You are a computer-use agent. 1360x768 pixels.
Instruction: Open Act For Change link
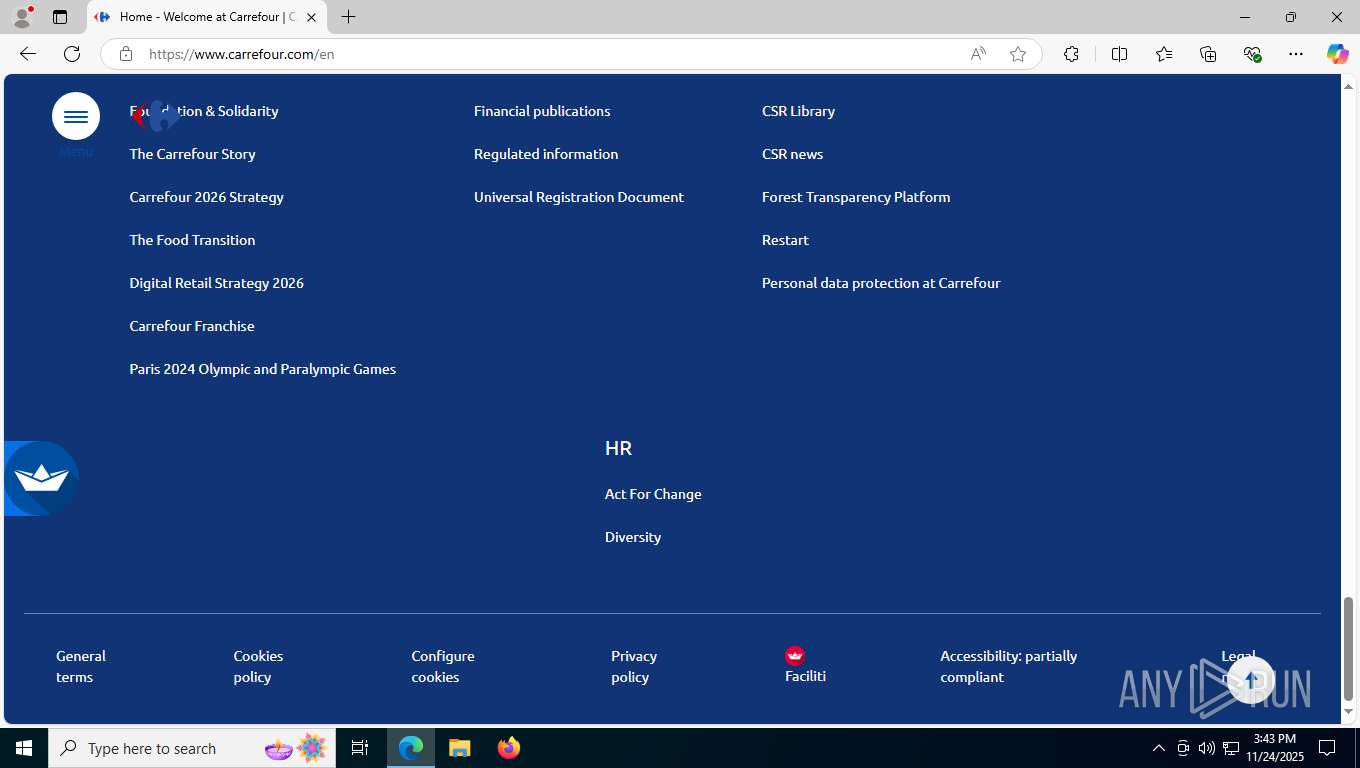[653, 494]
